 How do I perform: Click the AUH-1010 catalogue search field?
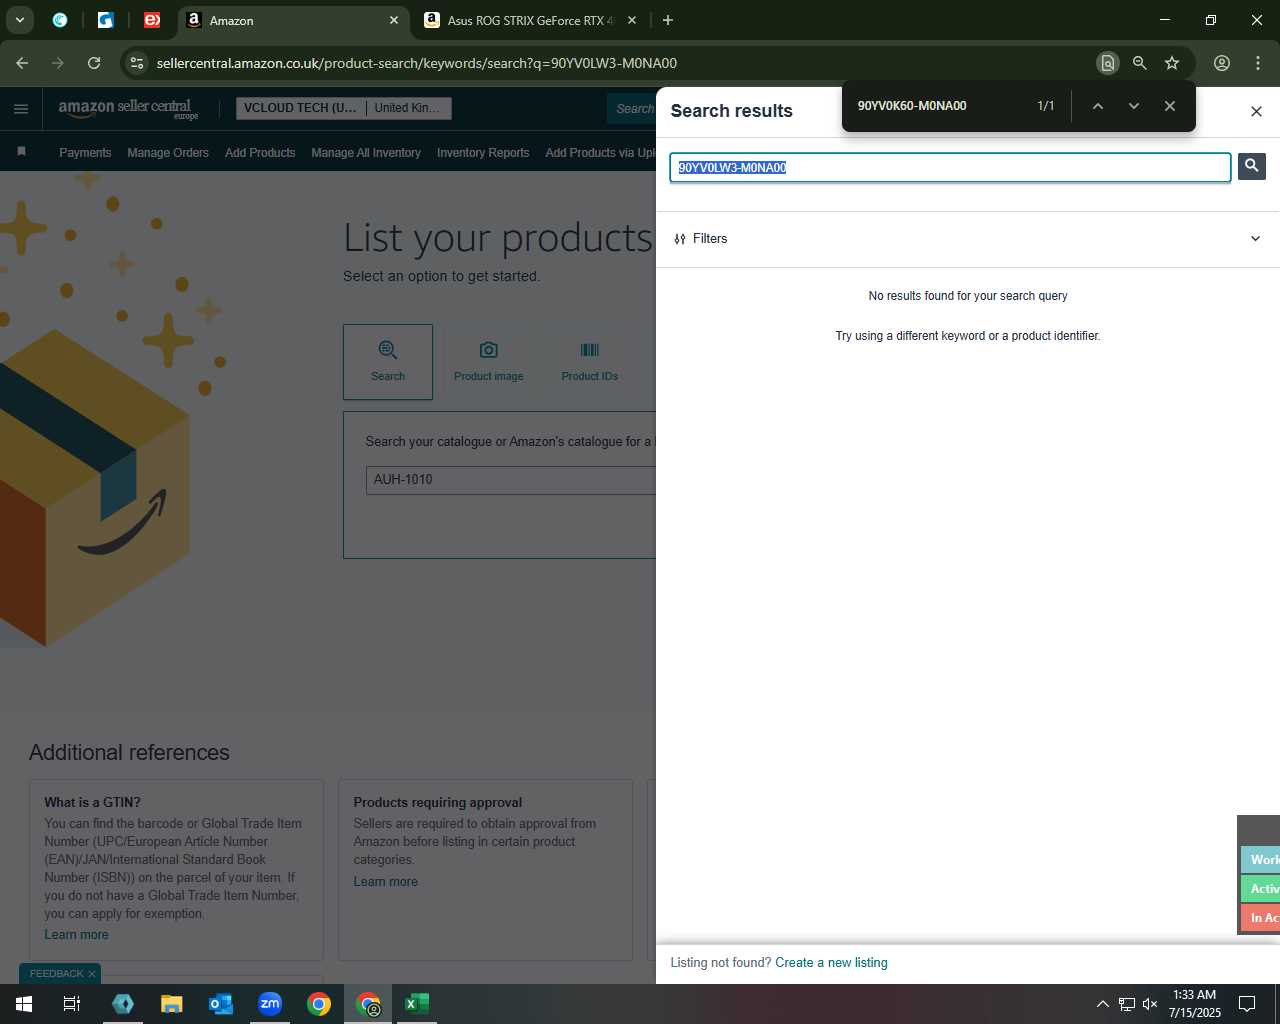click(x=511, y=480)
